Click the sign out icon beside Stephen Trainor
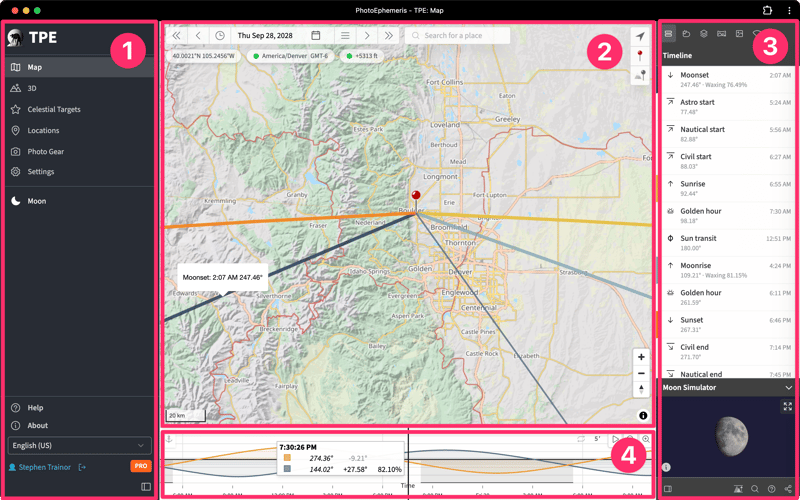Screen dimensions: 800x500 pyautogui.click(x=82, y=467)
